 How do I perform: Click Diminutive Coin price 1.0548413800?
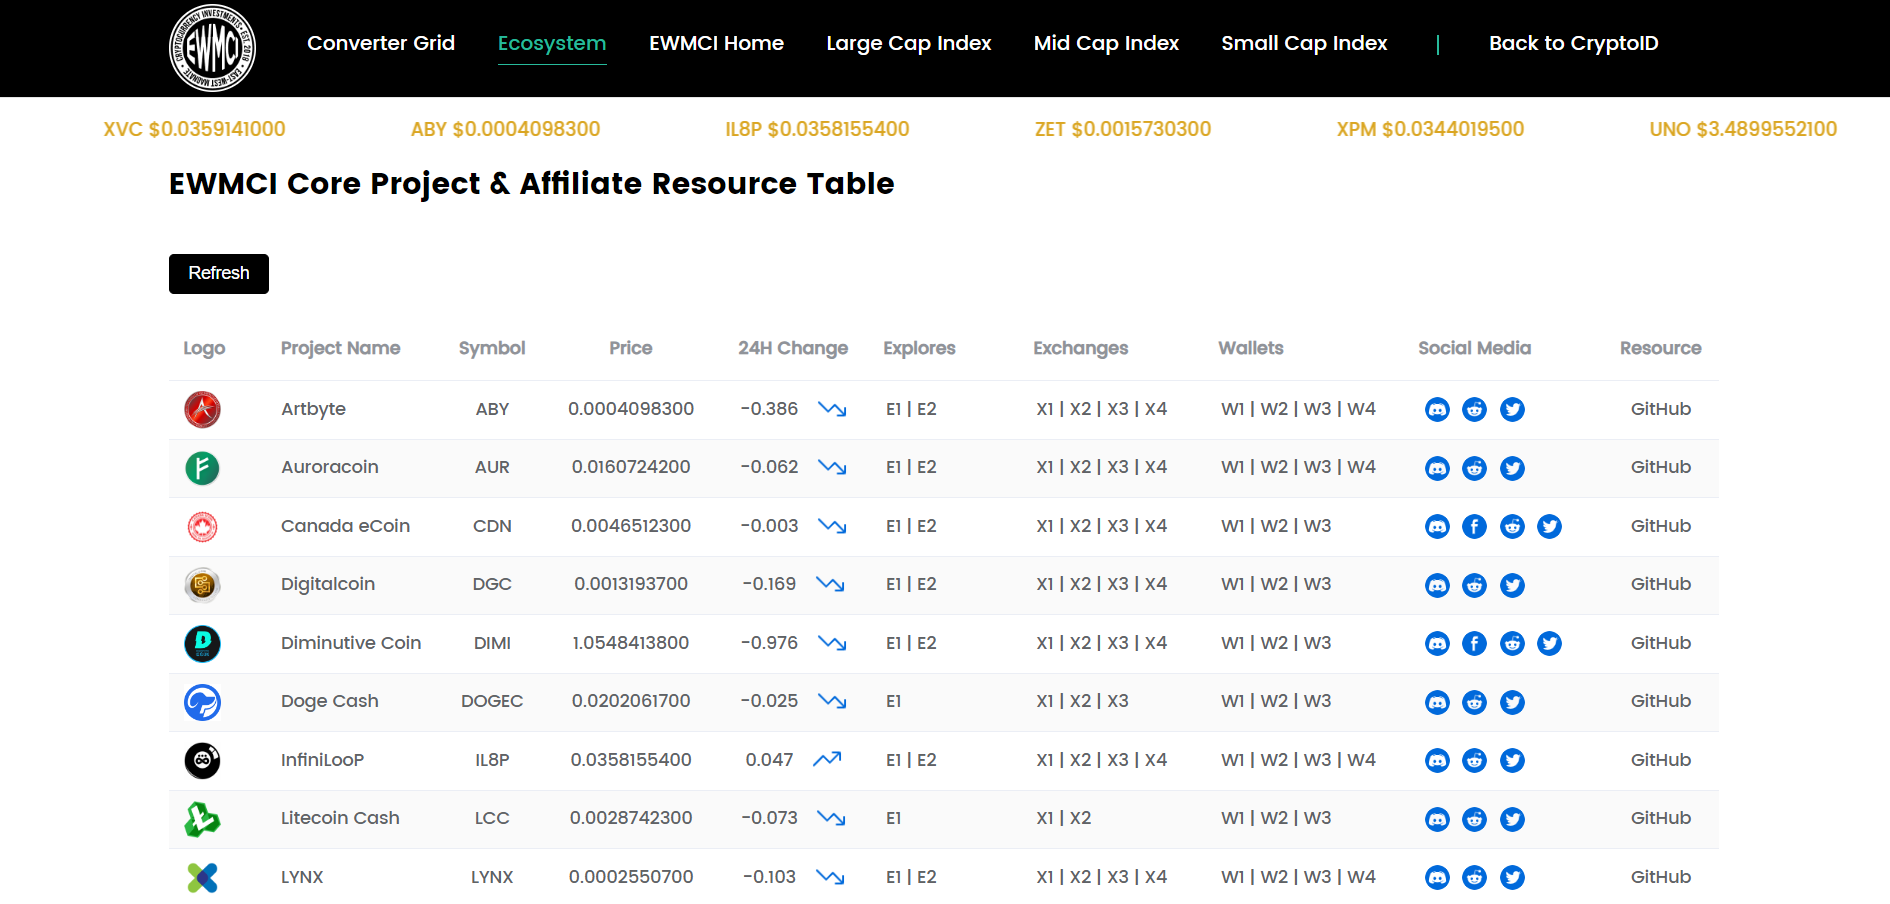(x=631, y=643)
